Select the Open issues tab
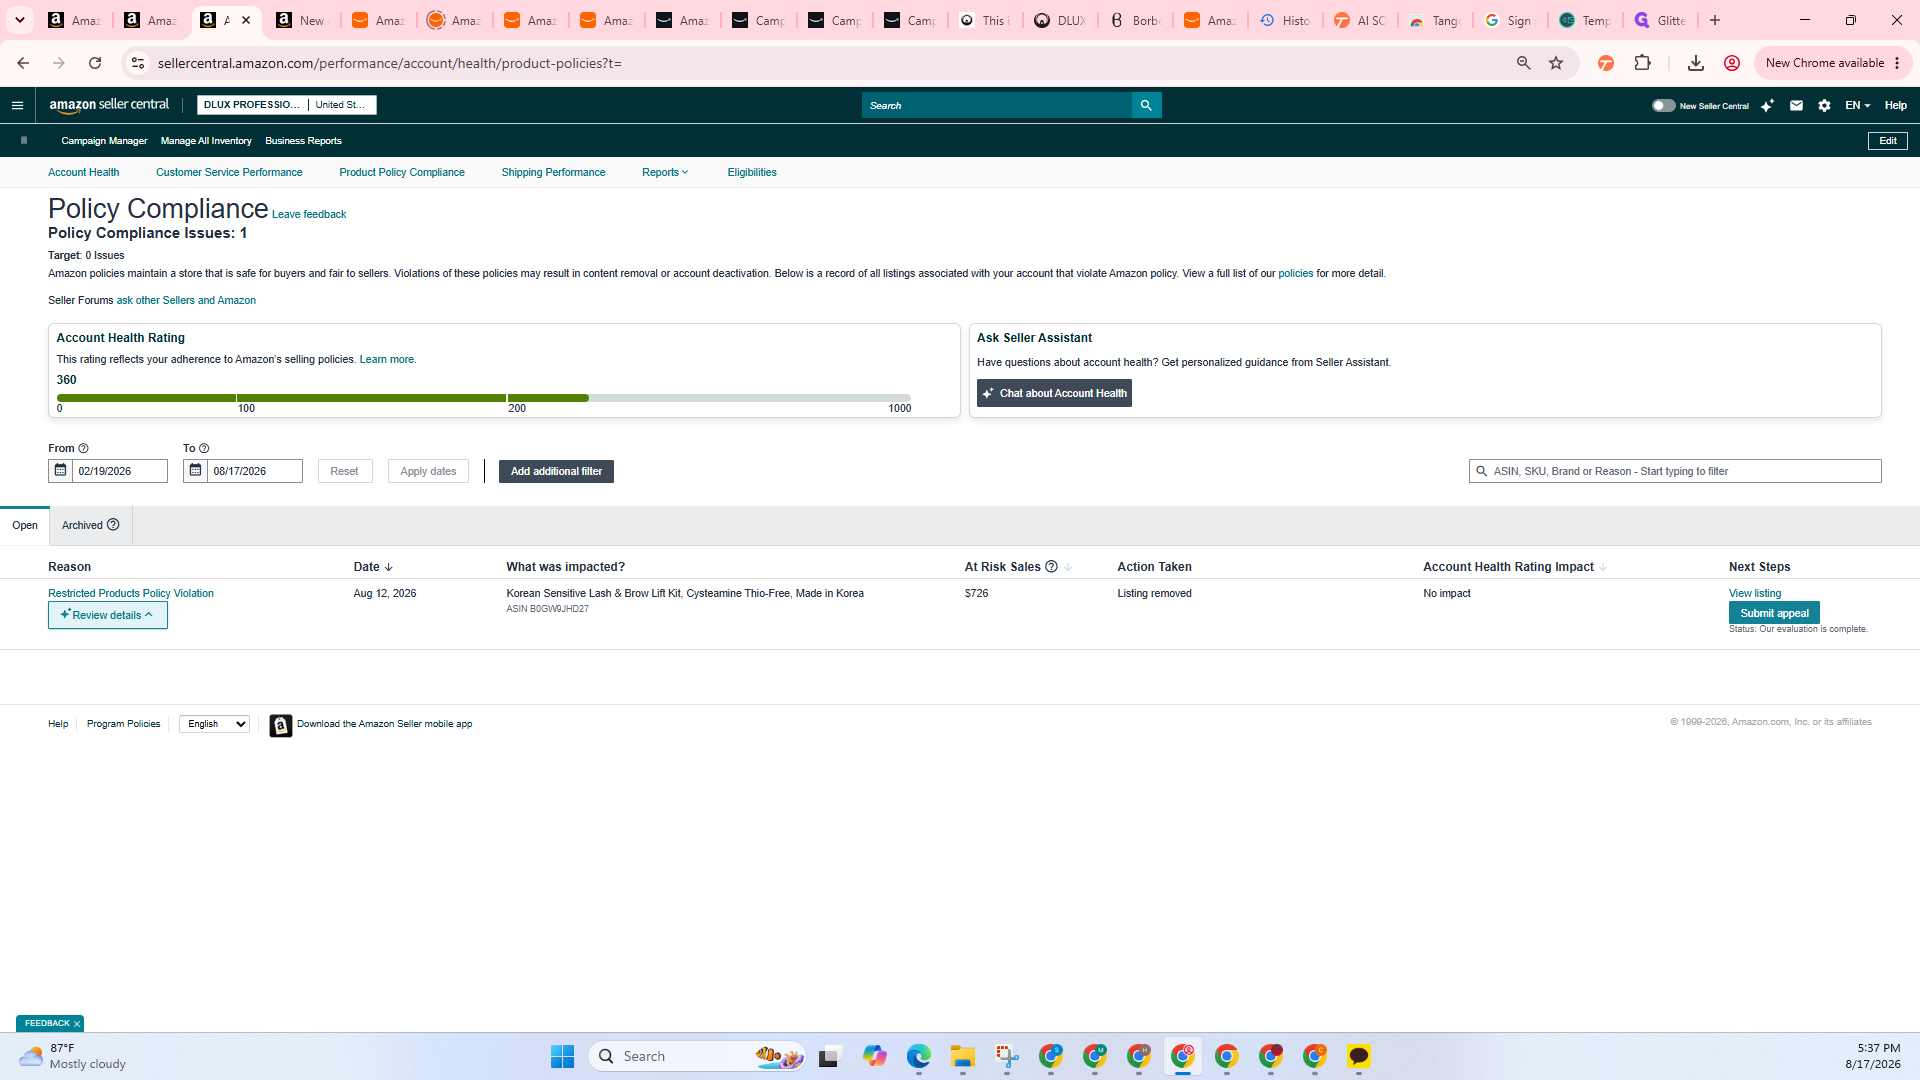The width and height of the screenshot is (1920, 1080). coord(25,525)
